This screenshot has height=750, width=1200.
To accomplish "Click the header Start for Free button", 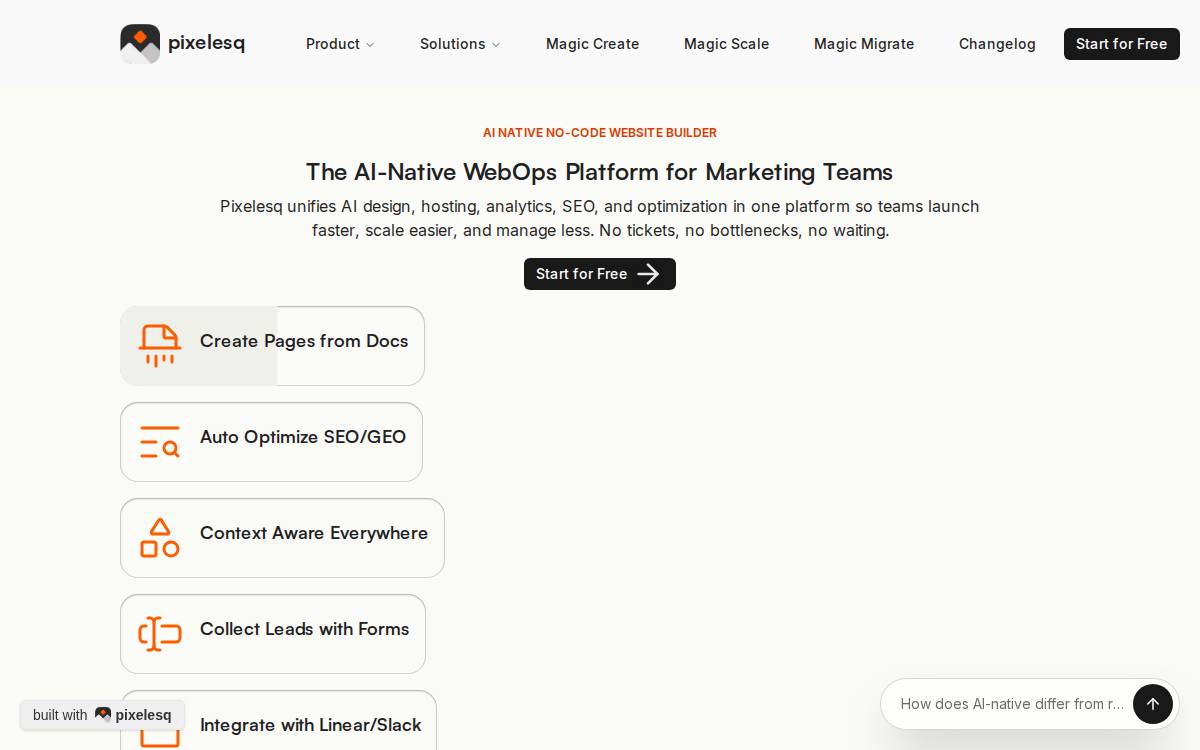I will 1122,44.
